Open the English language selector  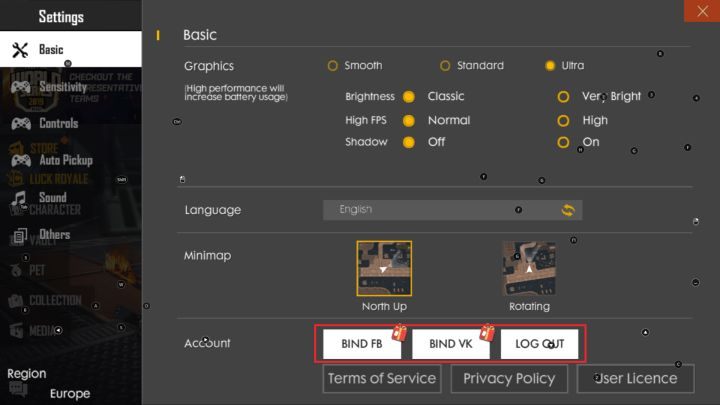click(x=440, y=210)
